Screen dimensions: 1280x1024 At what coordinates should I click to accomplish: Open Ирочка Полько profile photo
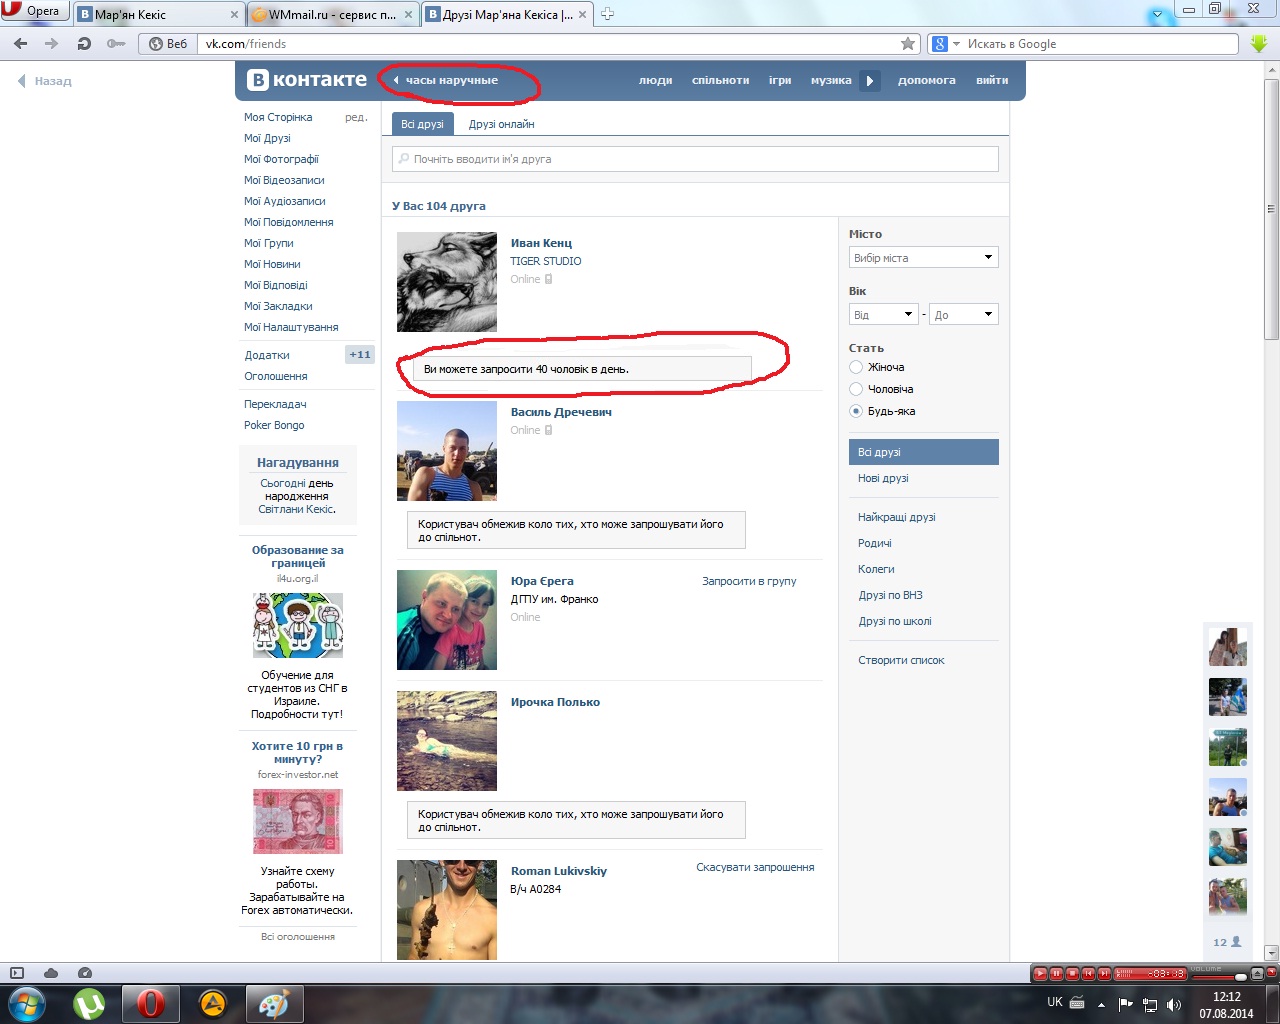pos(447,741)
